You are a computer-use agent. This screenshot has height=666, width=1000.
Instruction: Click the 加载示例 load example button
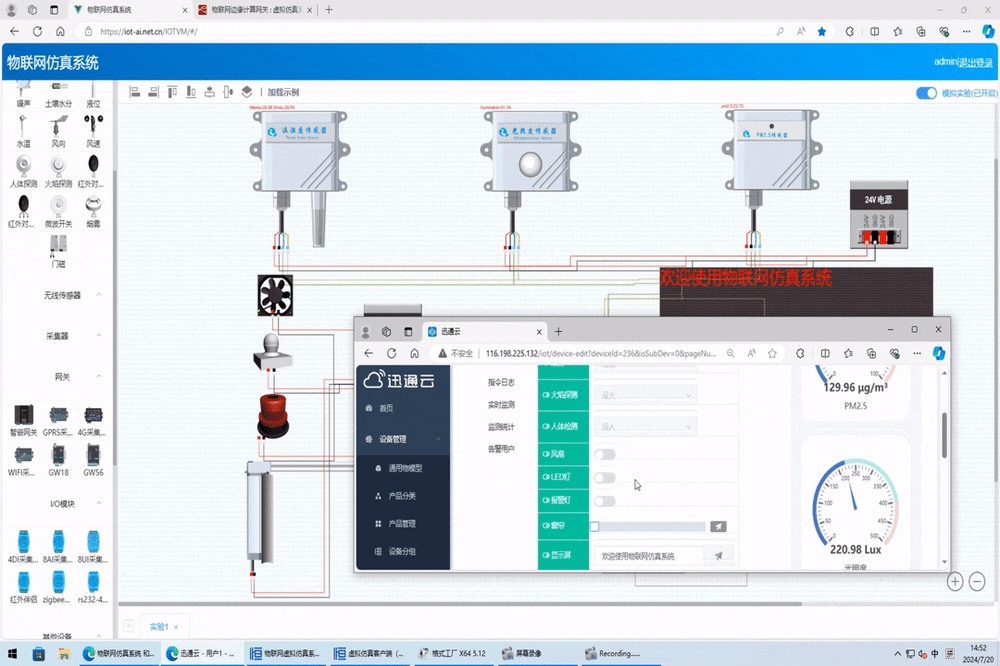(283, 92)
